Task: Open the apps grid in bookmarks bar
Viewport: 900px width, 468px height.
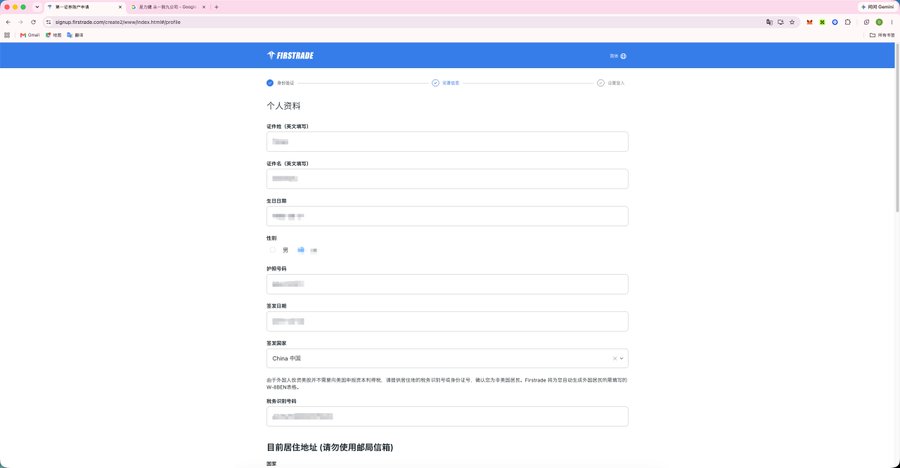Action: point(7,35)
